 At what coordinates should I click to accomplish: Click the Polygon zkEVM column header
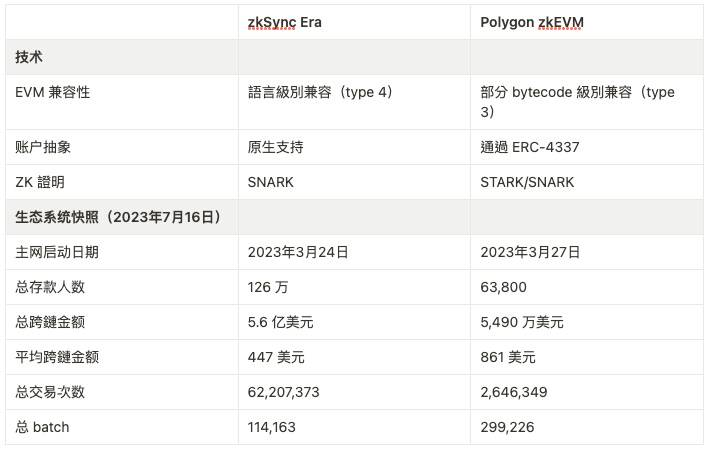(587, 22)
